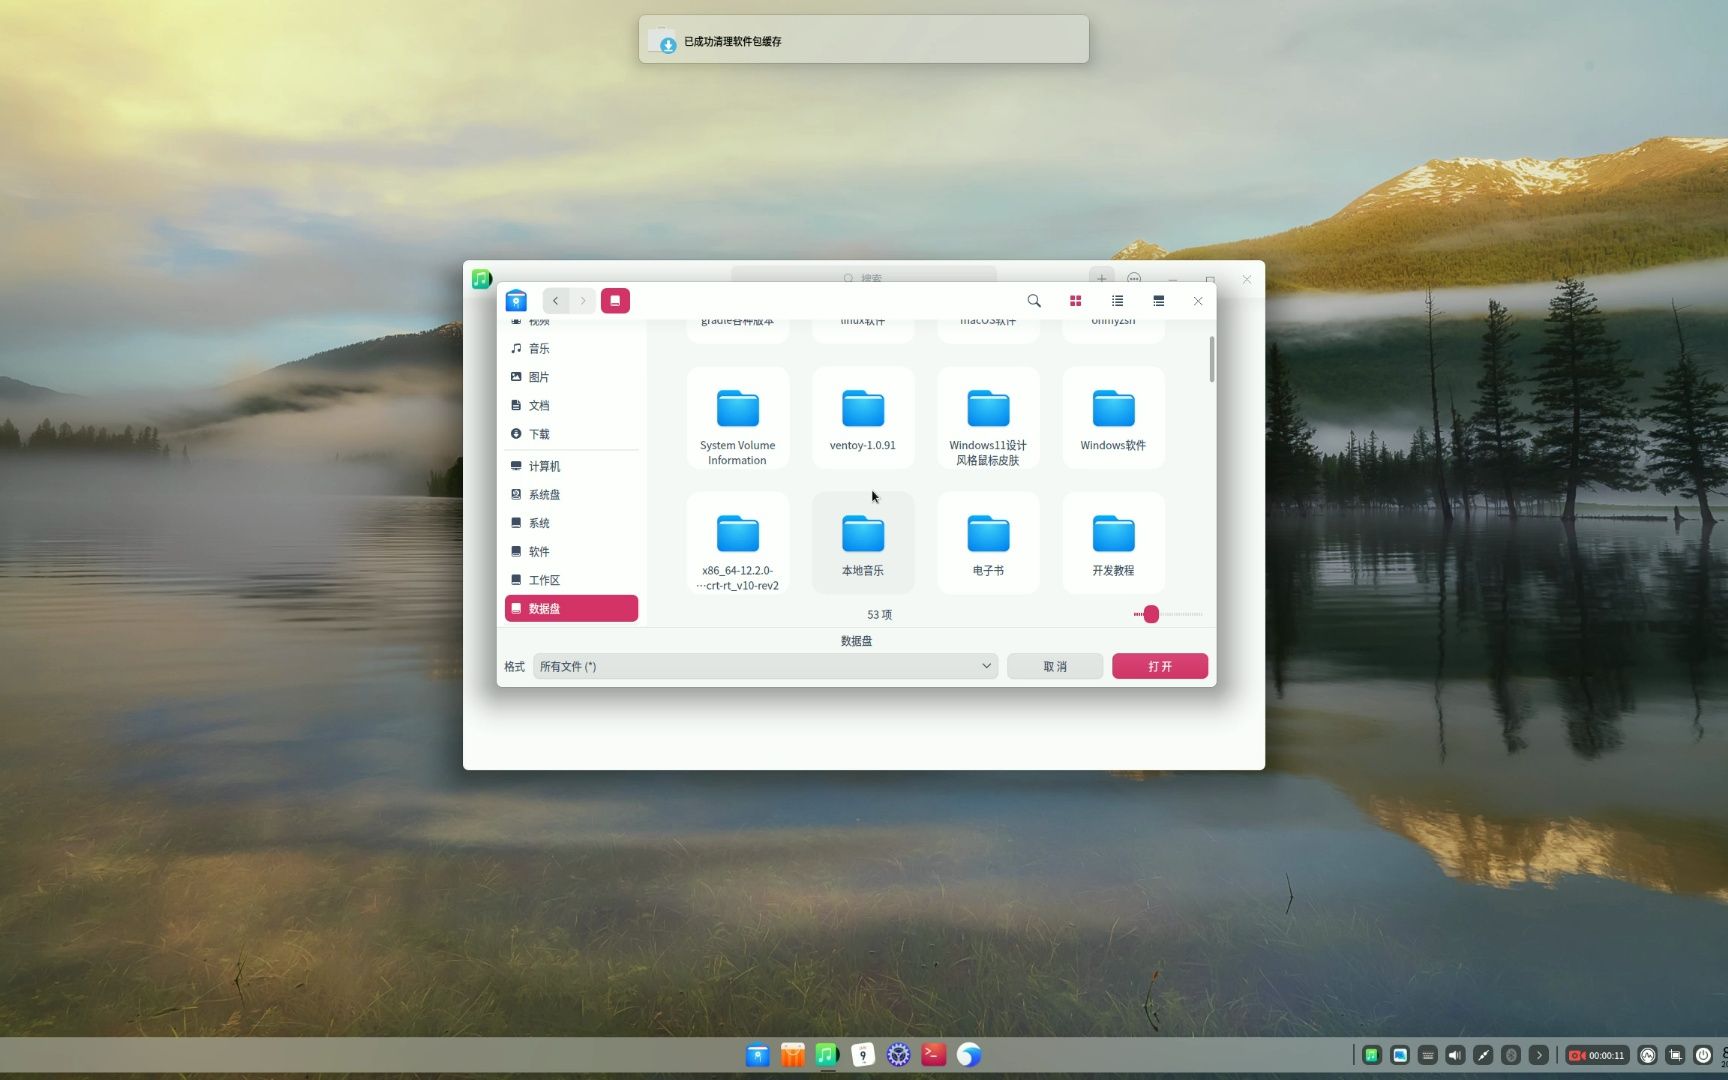The image size is (1728, 1080).
Task: Open the 所有文件 format dropdown
Action: pos(764,665)
